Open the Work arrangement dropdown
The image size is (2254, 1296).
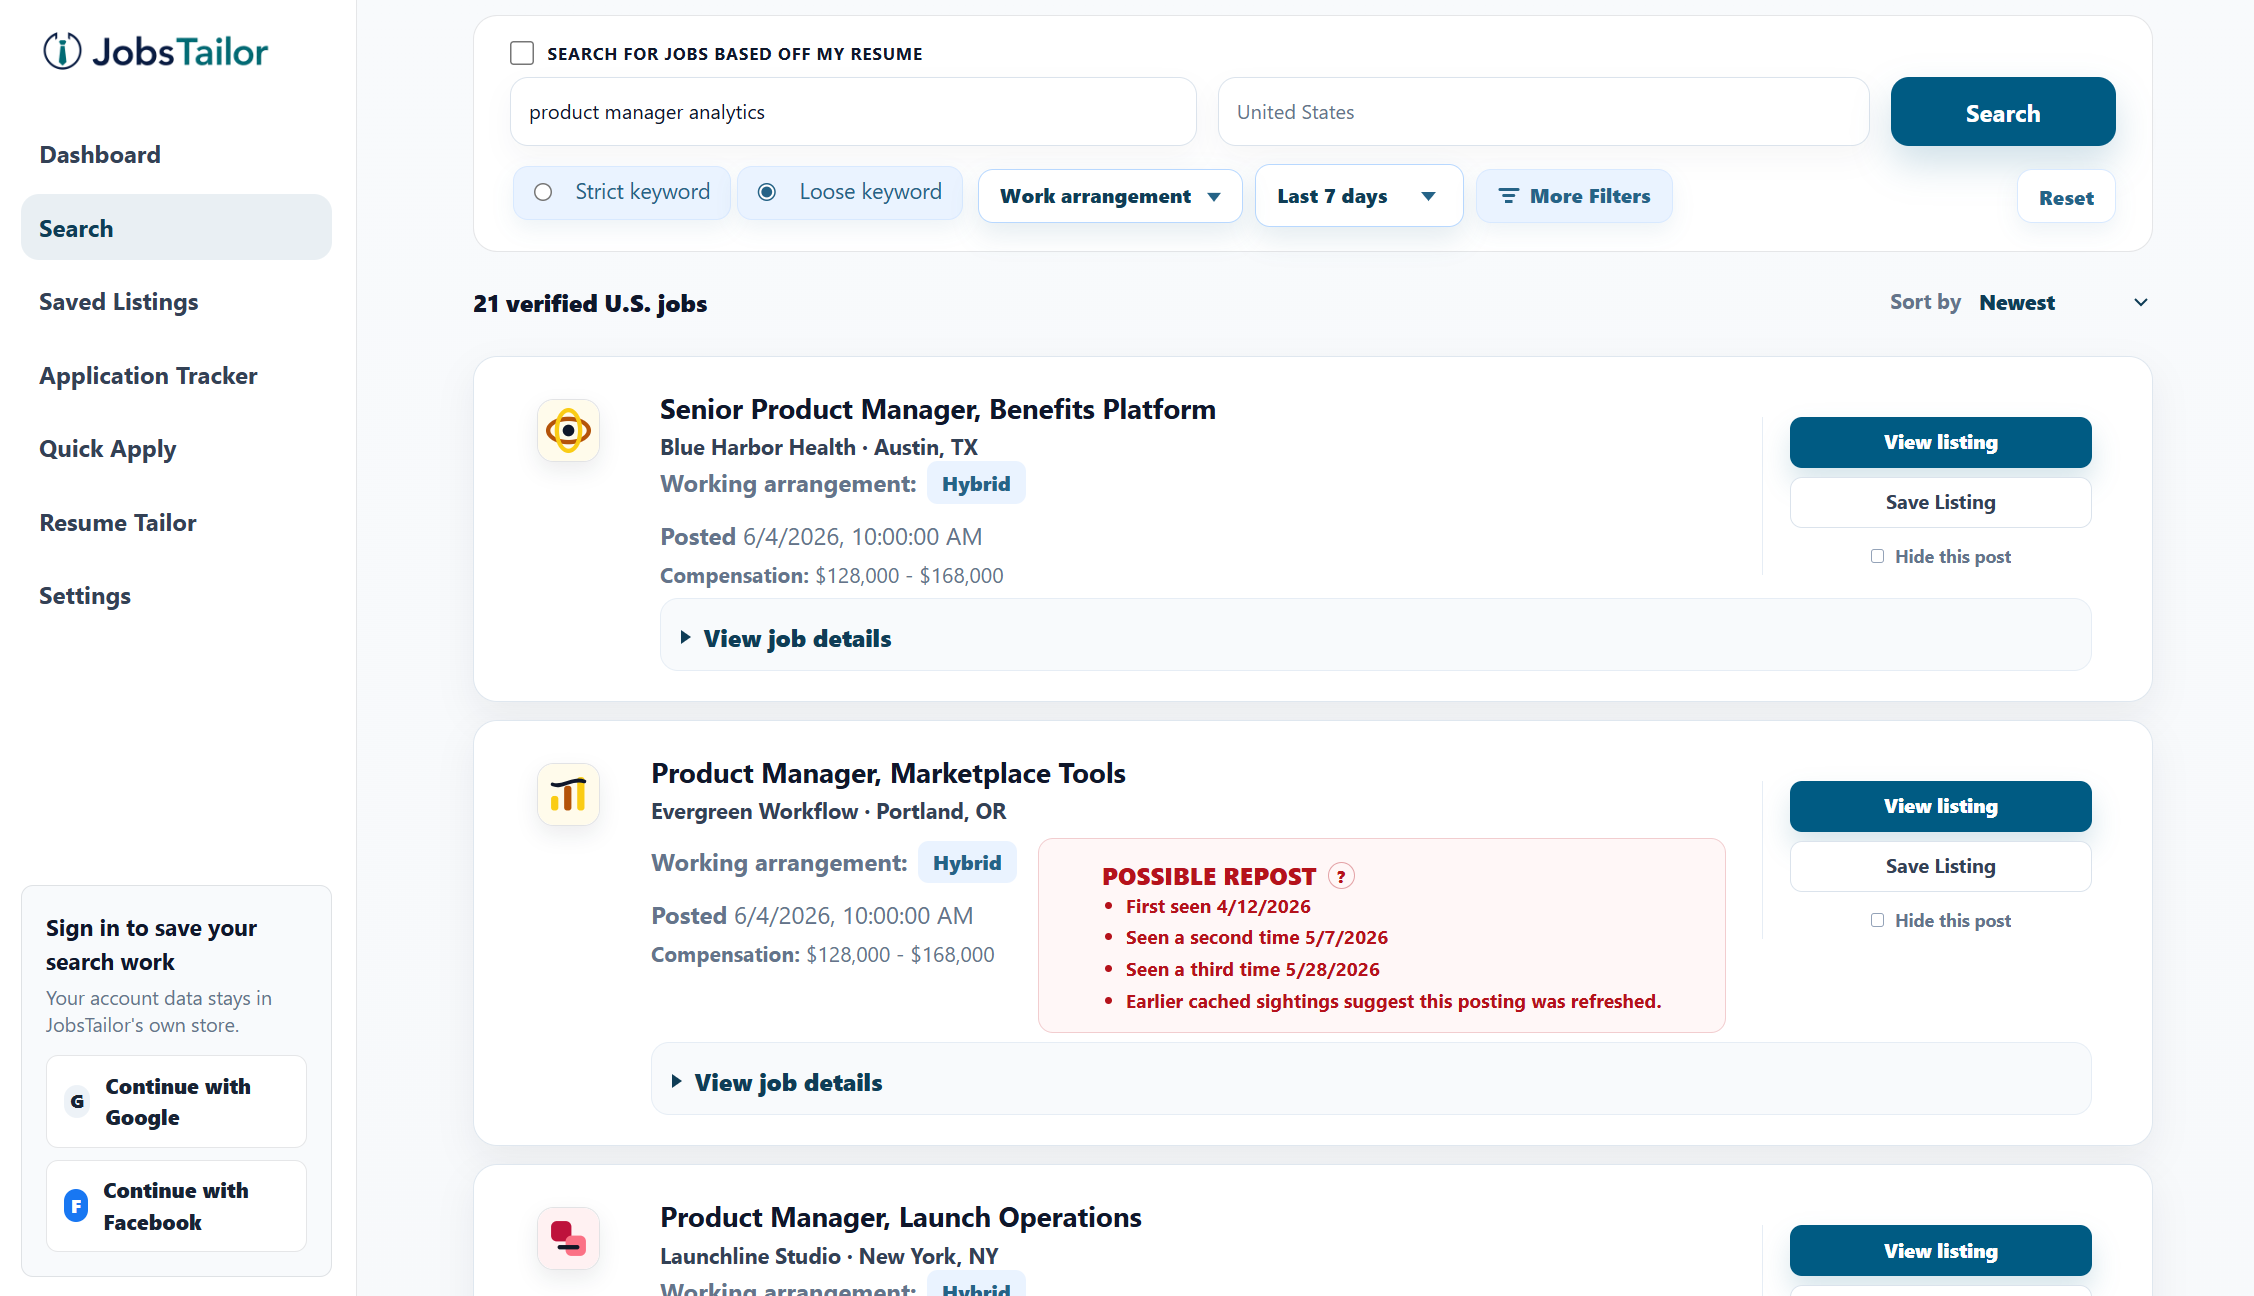click(x=1110, y=196)
